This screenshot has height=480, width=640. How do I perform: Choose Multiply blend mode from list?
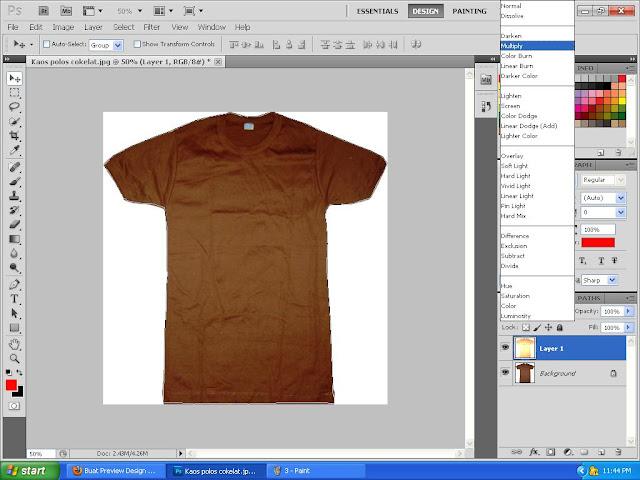513,46
